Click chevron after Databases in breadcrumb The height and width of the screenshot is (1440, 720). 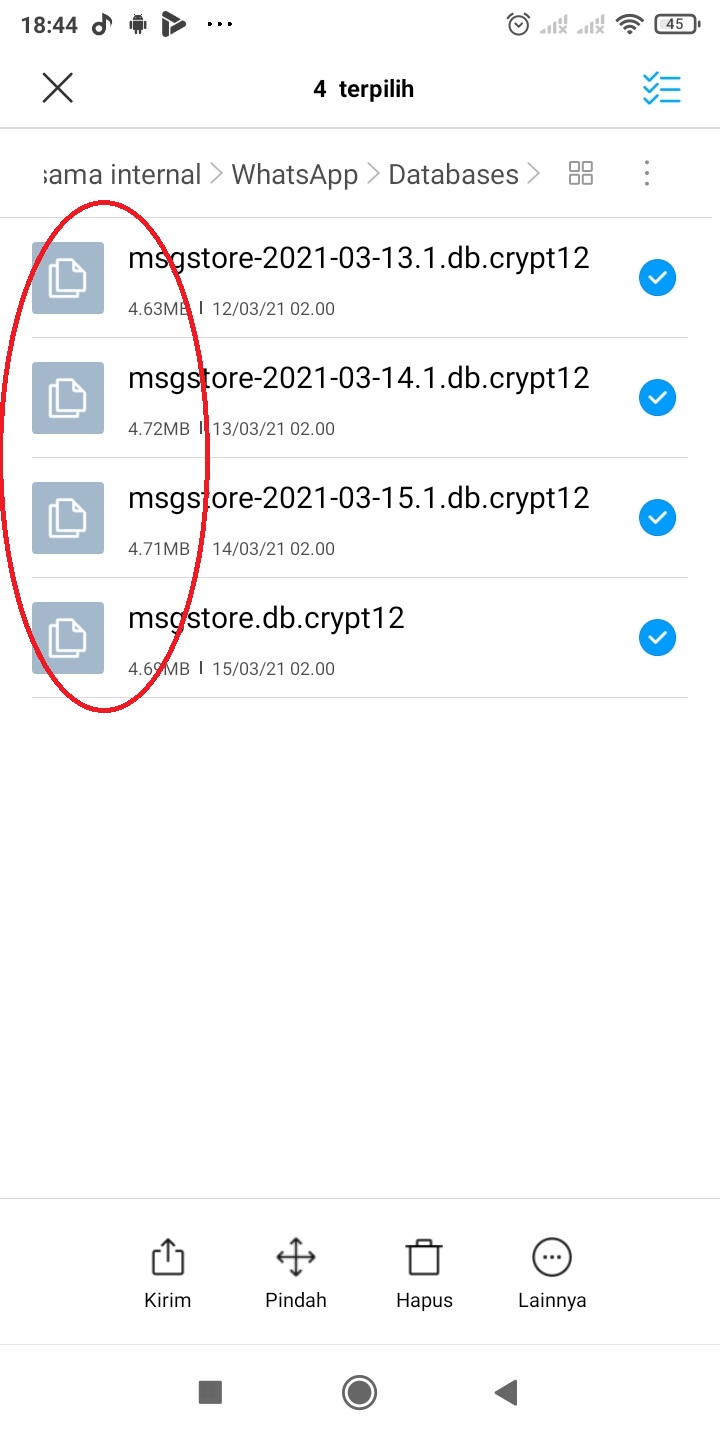533,174
